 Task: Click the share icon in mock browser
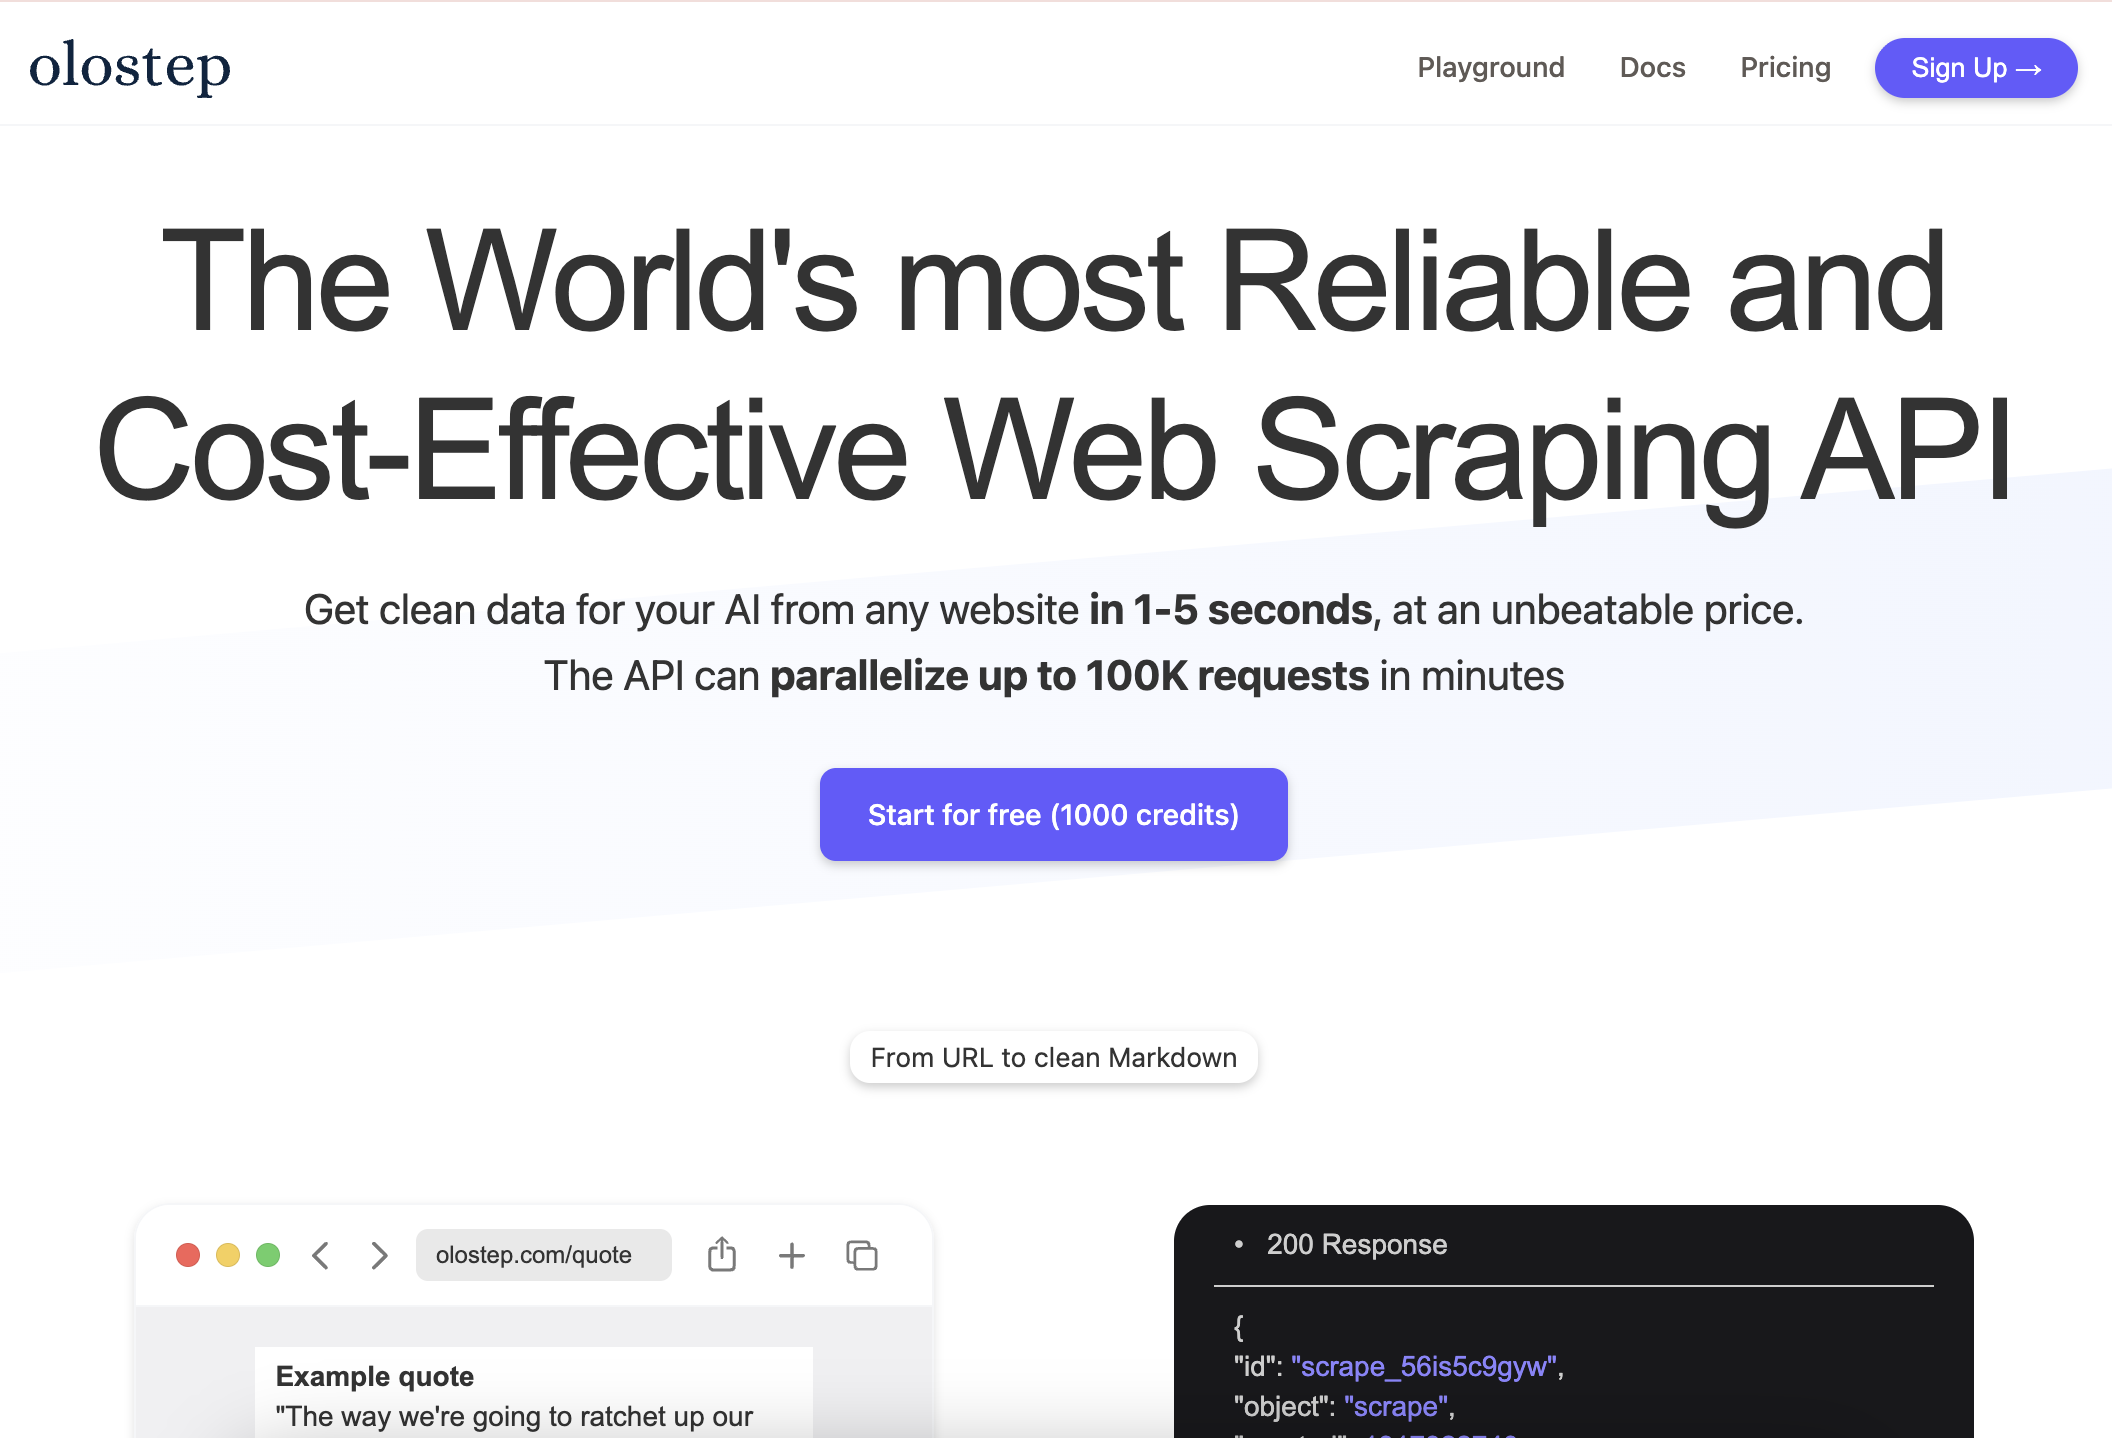(x=722, y=1255)
